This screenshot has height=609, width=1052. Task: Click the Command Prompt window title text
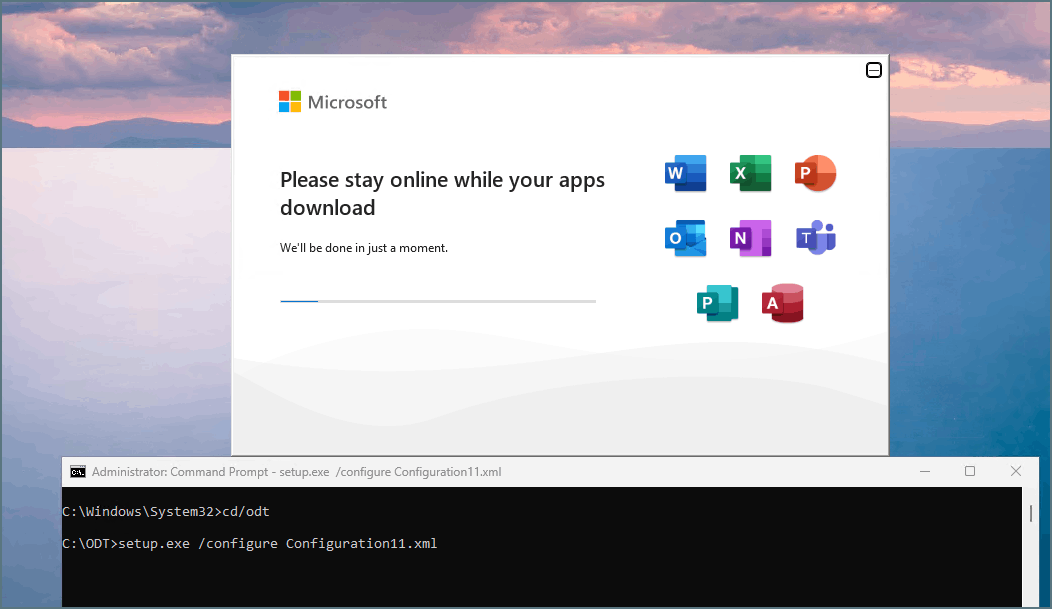[297, 472]
